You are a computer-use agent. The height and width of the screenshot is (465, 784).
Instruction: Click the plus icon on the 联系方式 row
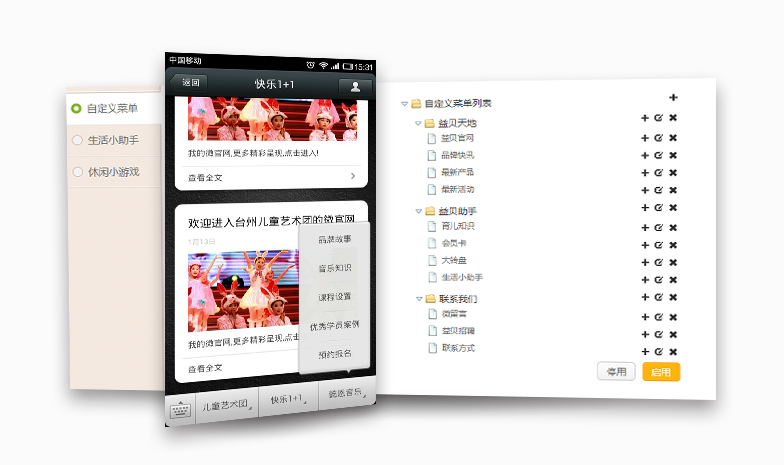[645, 352]
